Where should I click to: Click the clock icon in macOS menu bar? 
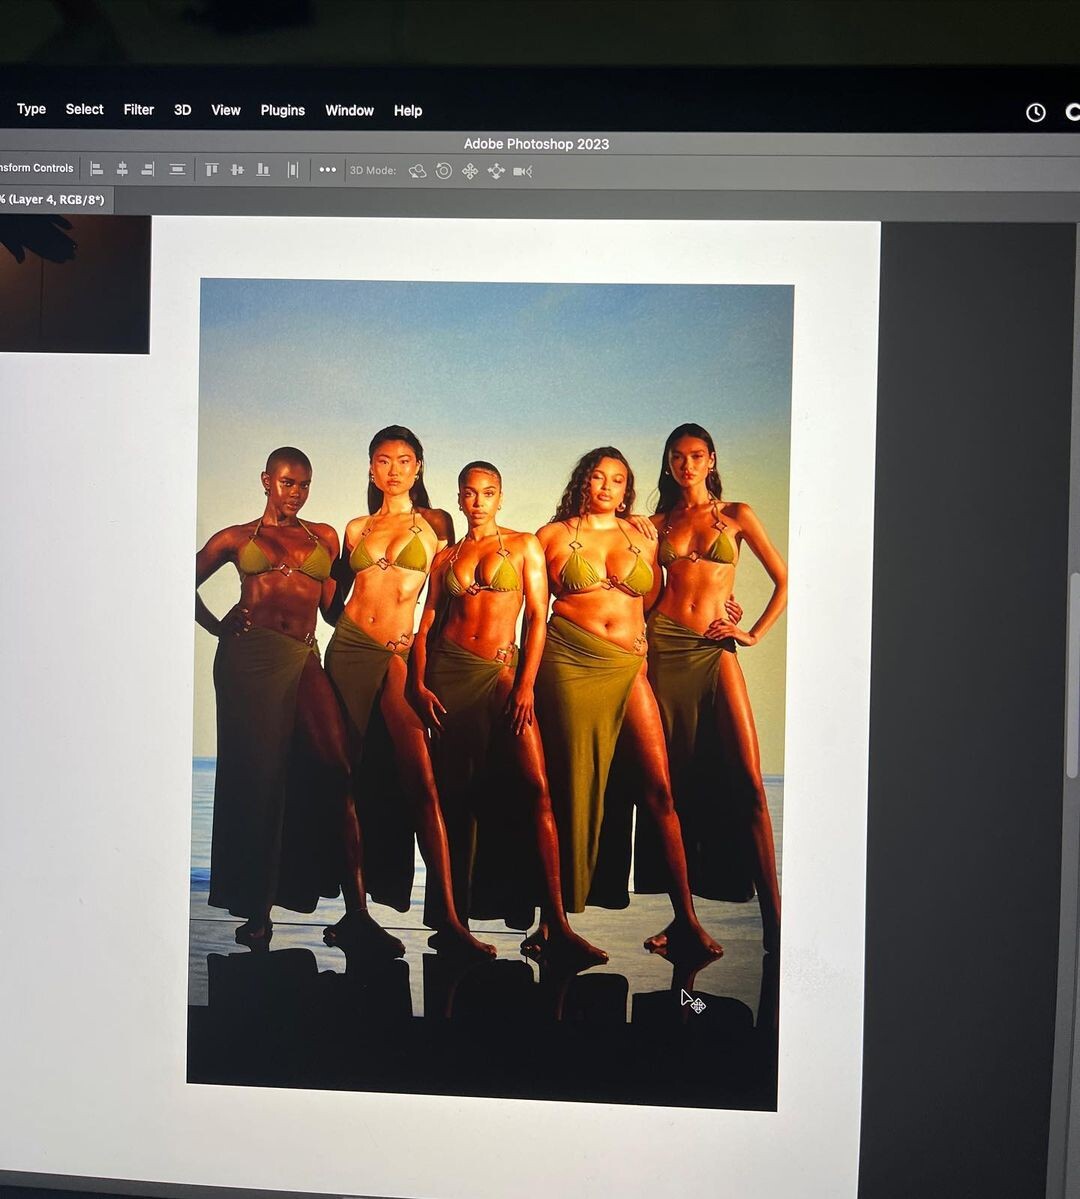point(1036,113)
